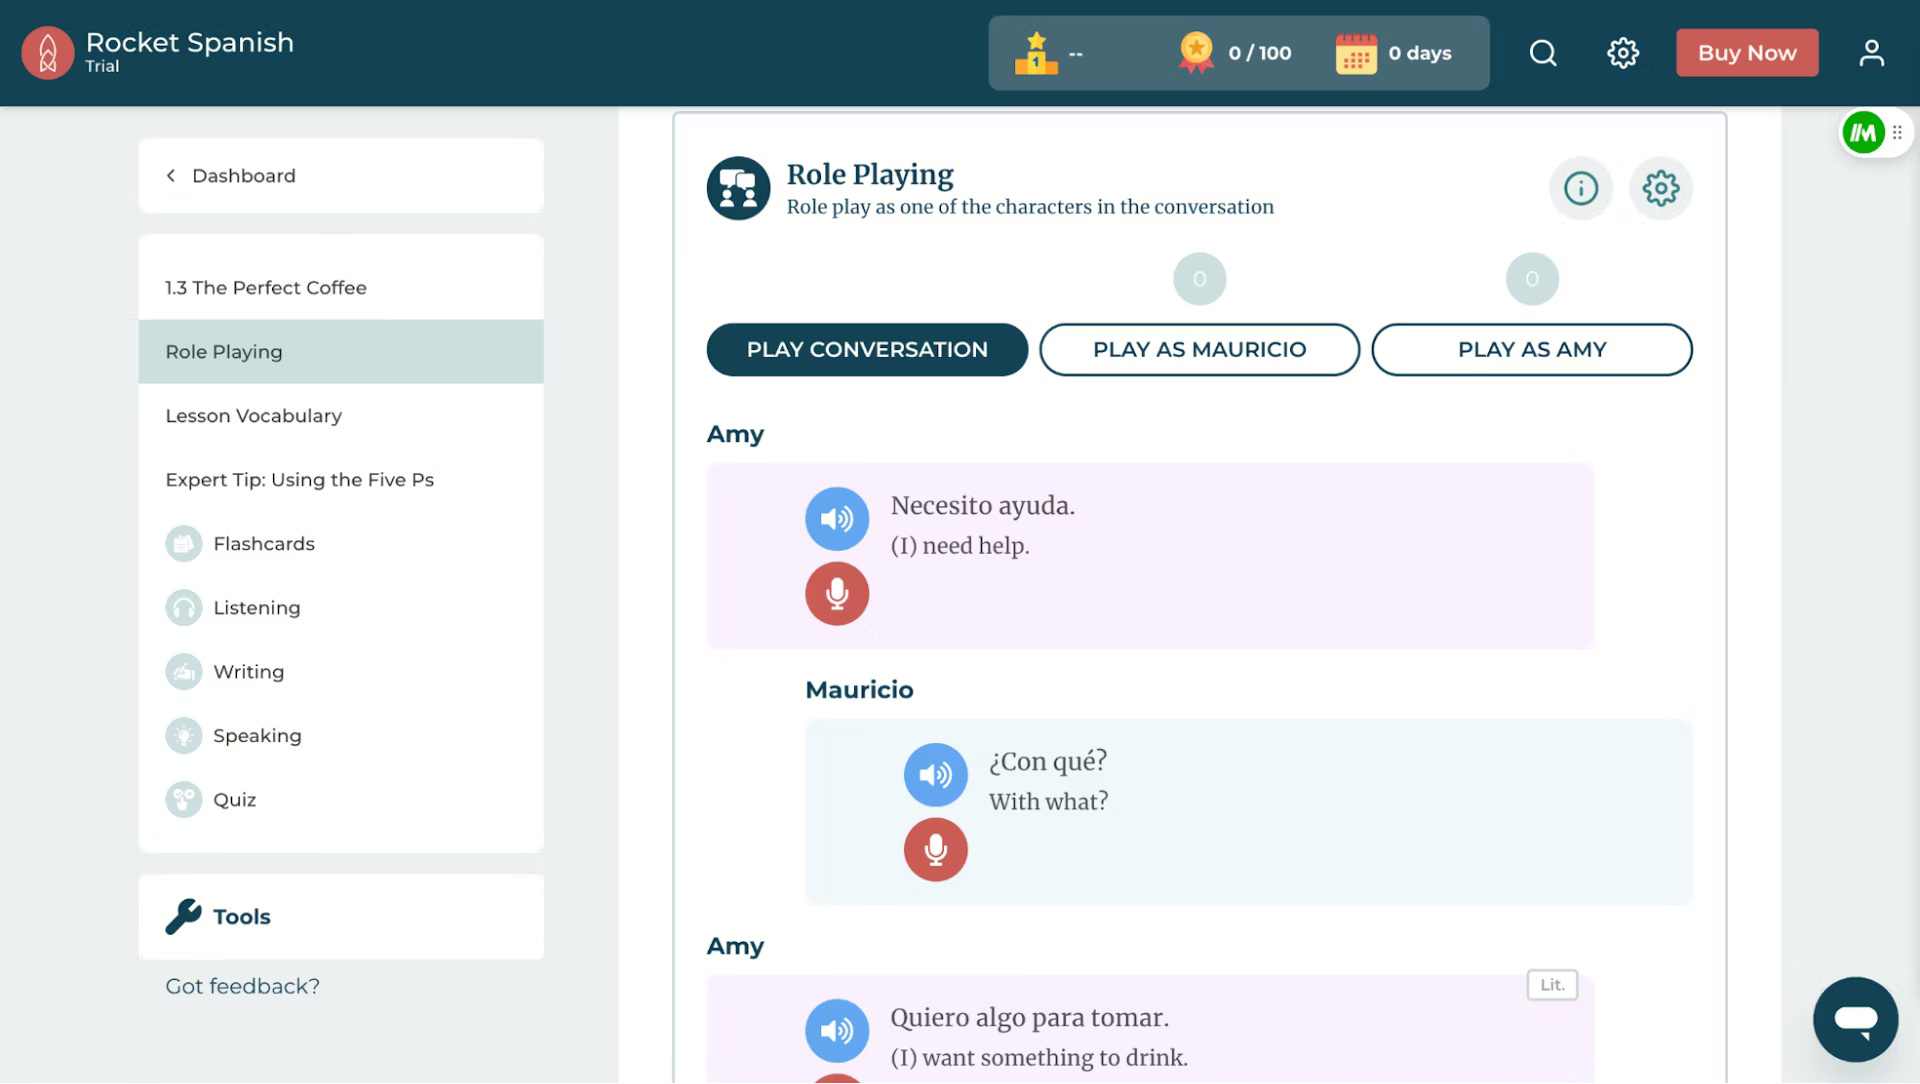This screenshot has width=1920, height=1084.
Task: Click the Dashboard back link
Action: (244, 176)
